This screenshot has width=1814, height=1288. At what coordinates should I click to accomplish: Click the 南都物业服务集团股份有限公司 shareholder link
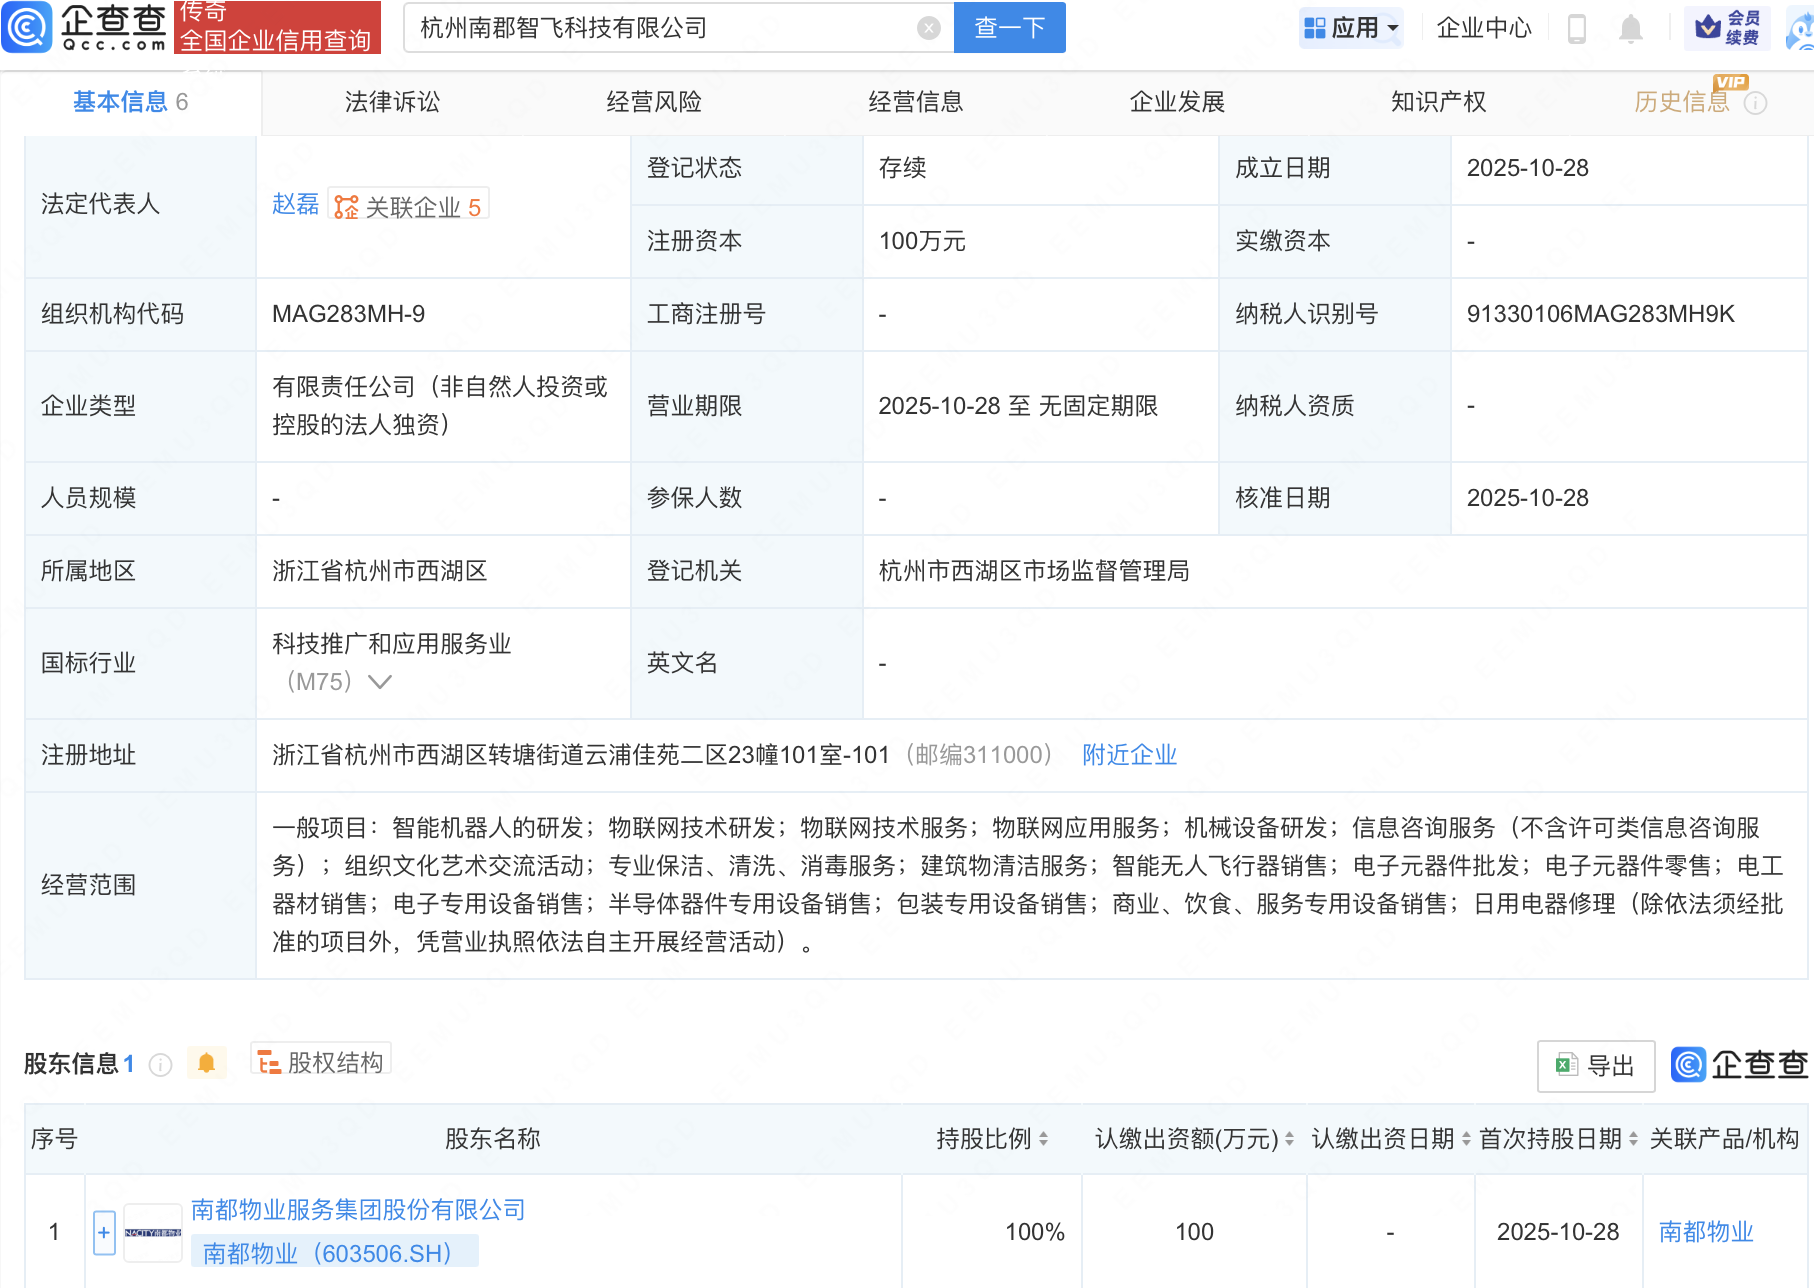click(357, 1210)
